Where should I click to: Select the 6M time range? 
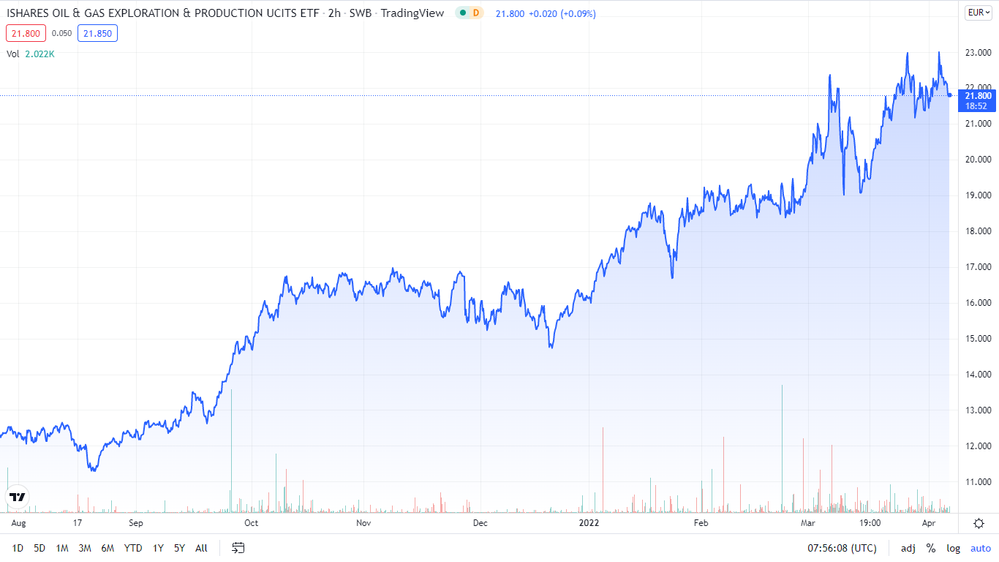(108, 548)
